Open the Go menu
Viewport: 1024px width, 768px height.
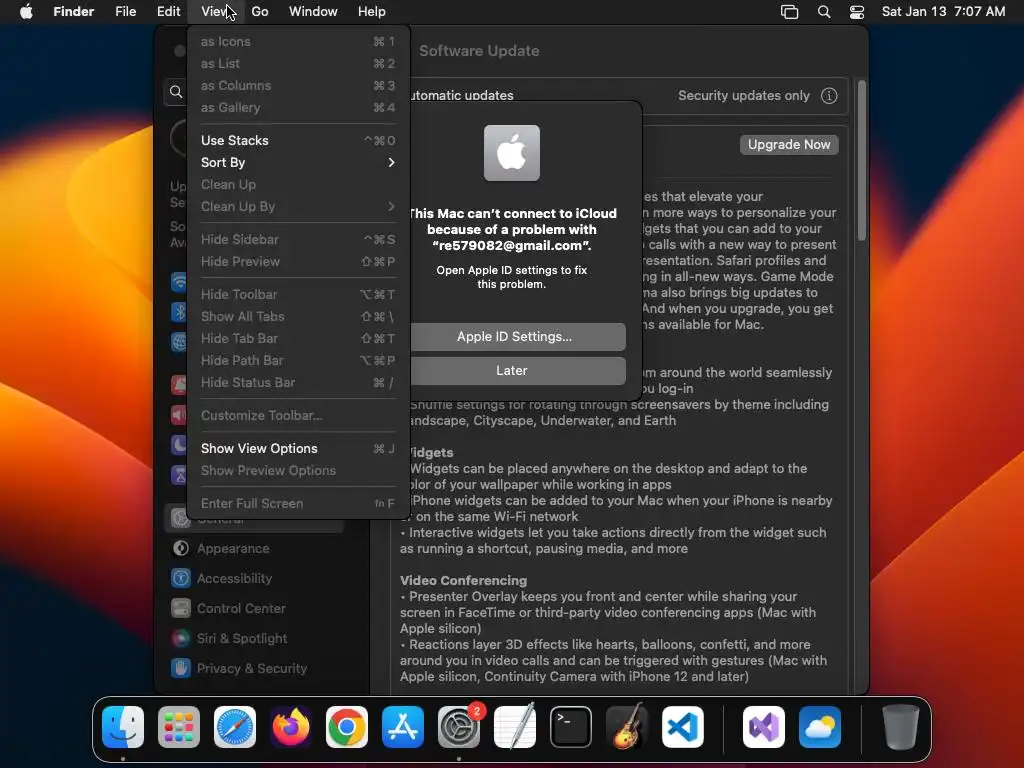coord(260,12)
